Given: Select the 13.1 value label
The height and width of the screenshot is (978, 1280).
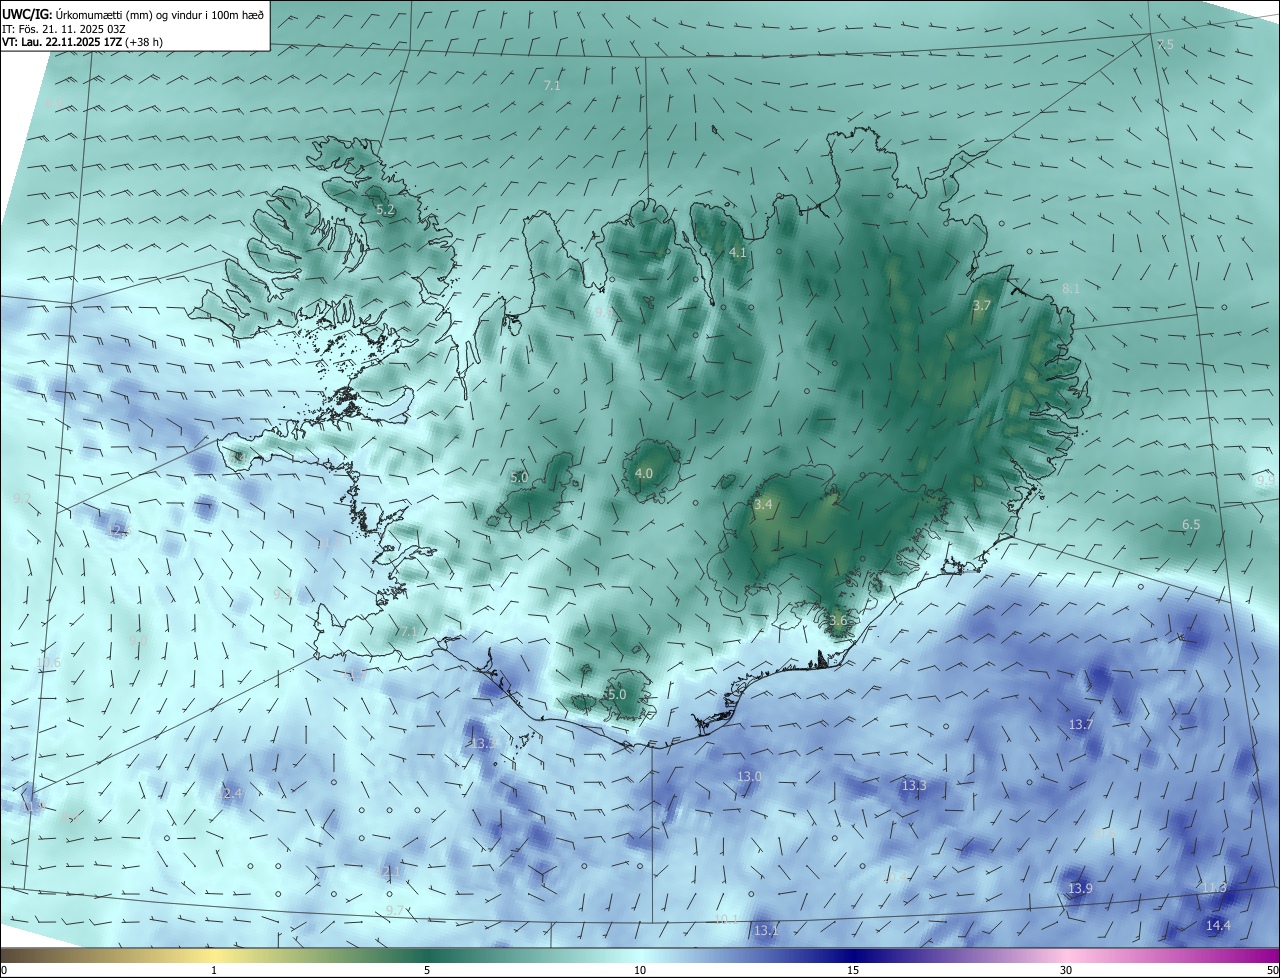Looking at the screenshot, I should (x=766, y=930).
